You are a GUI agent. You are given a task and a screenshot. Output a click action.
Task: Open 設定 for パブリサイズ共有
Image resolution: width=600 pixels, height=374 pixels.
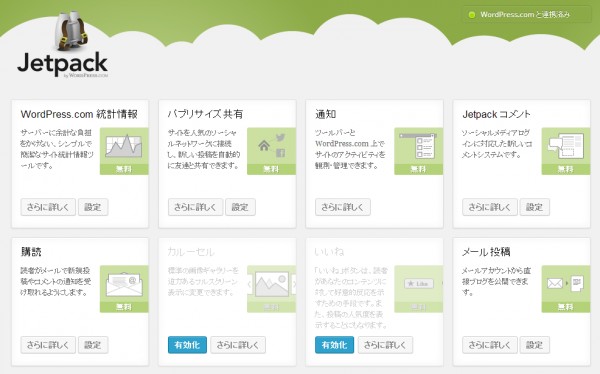240,207
